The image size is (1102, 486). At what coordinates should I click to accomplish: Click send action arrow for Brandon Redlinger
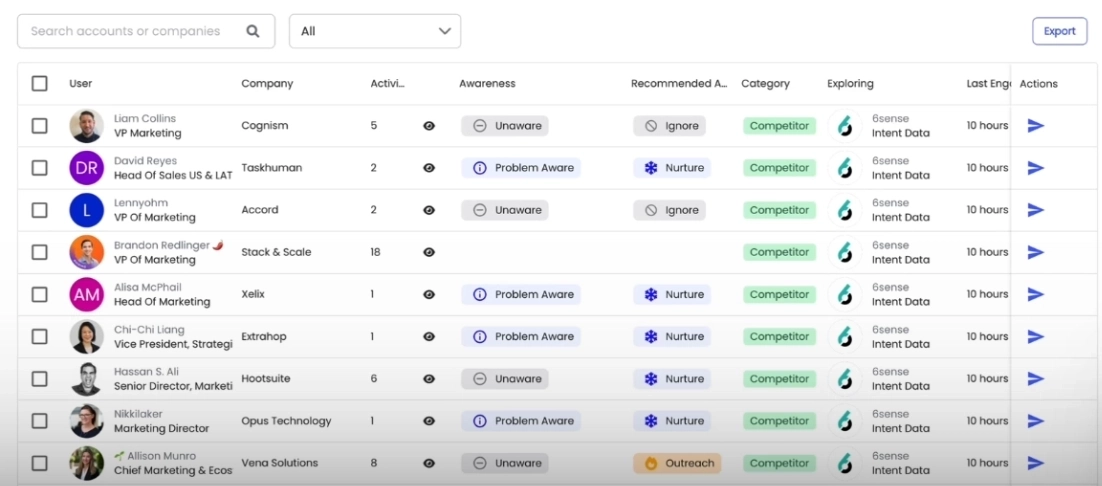[1035, 252]
